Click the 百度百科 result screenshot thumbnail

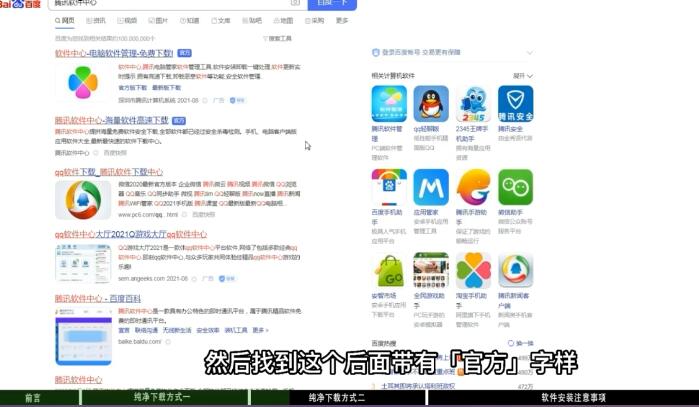[83, 336]
